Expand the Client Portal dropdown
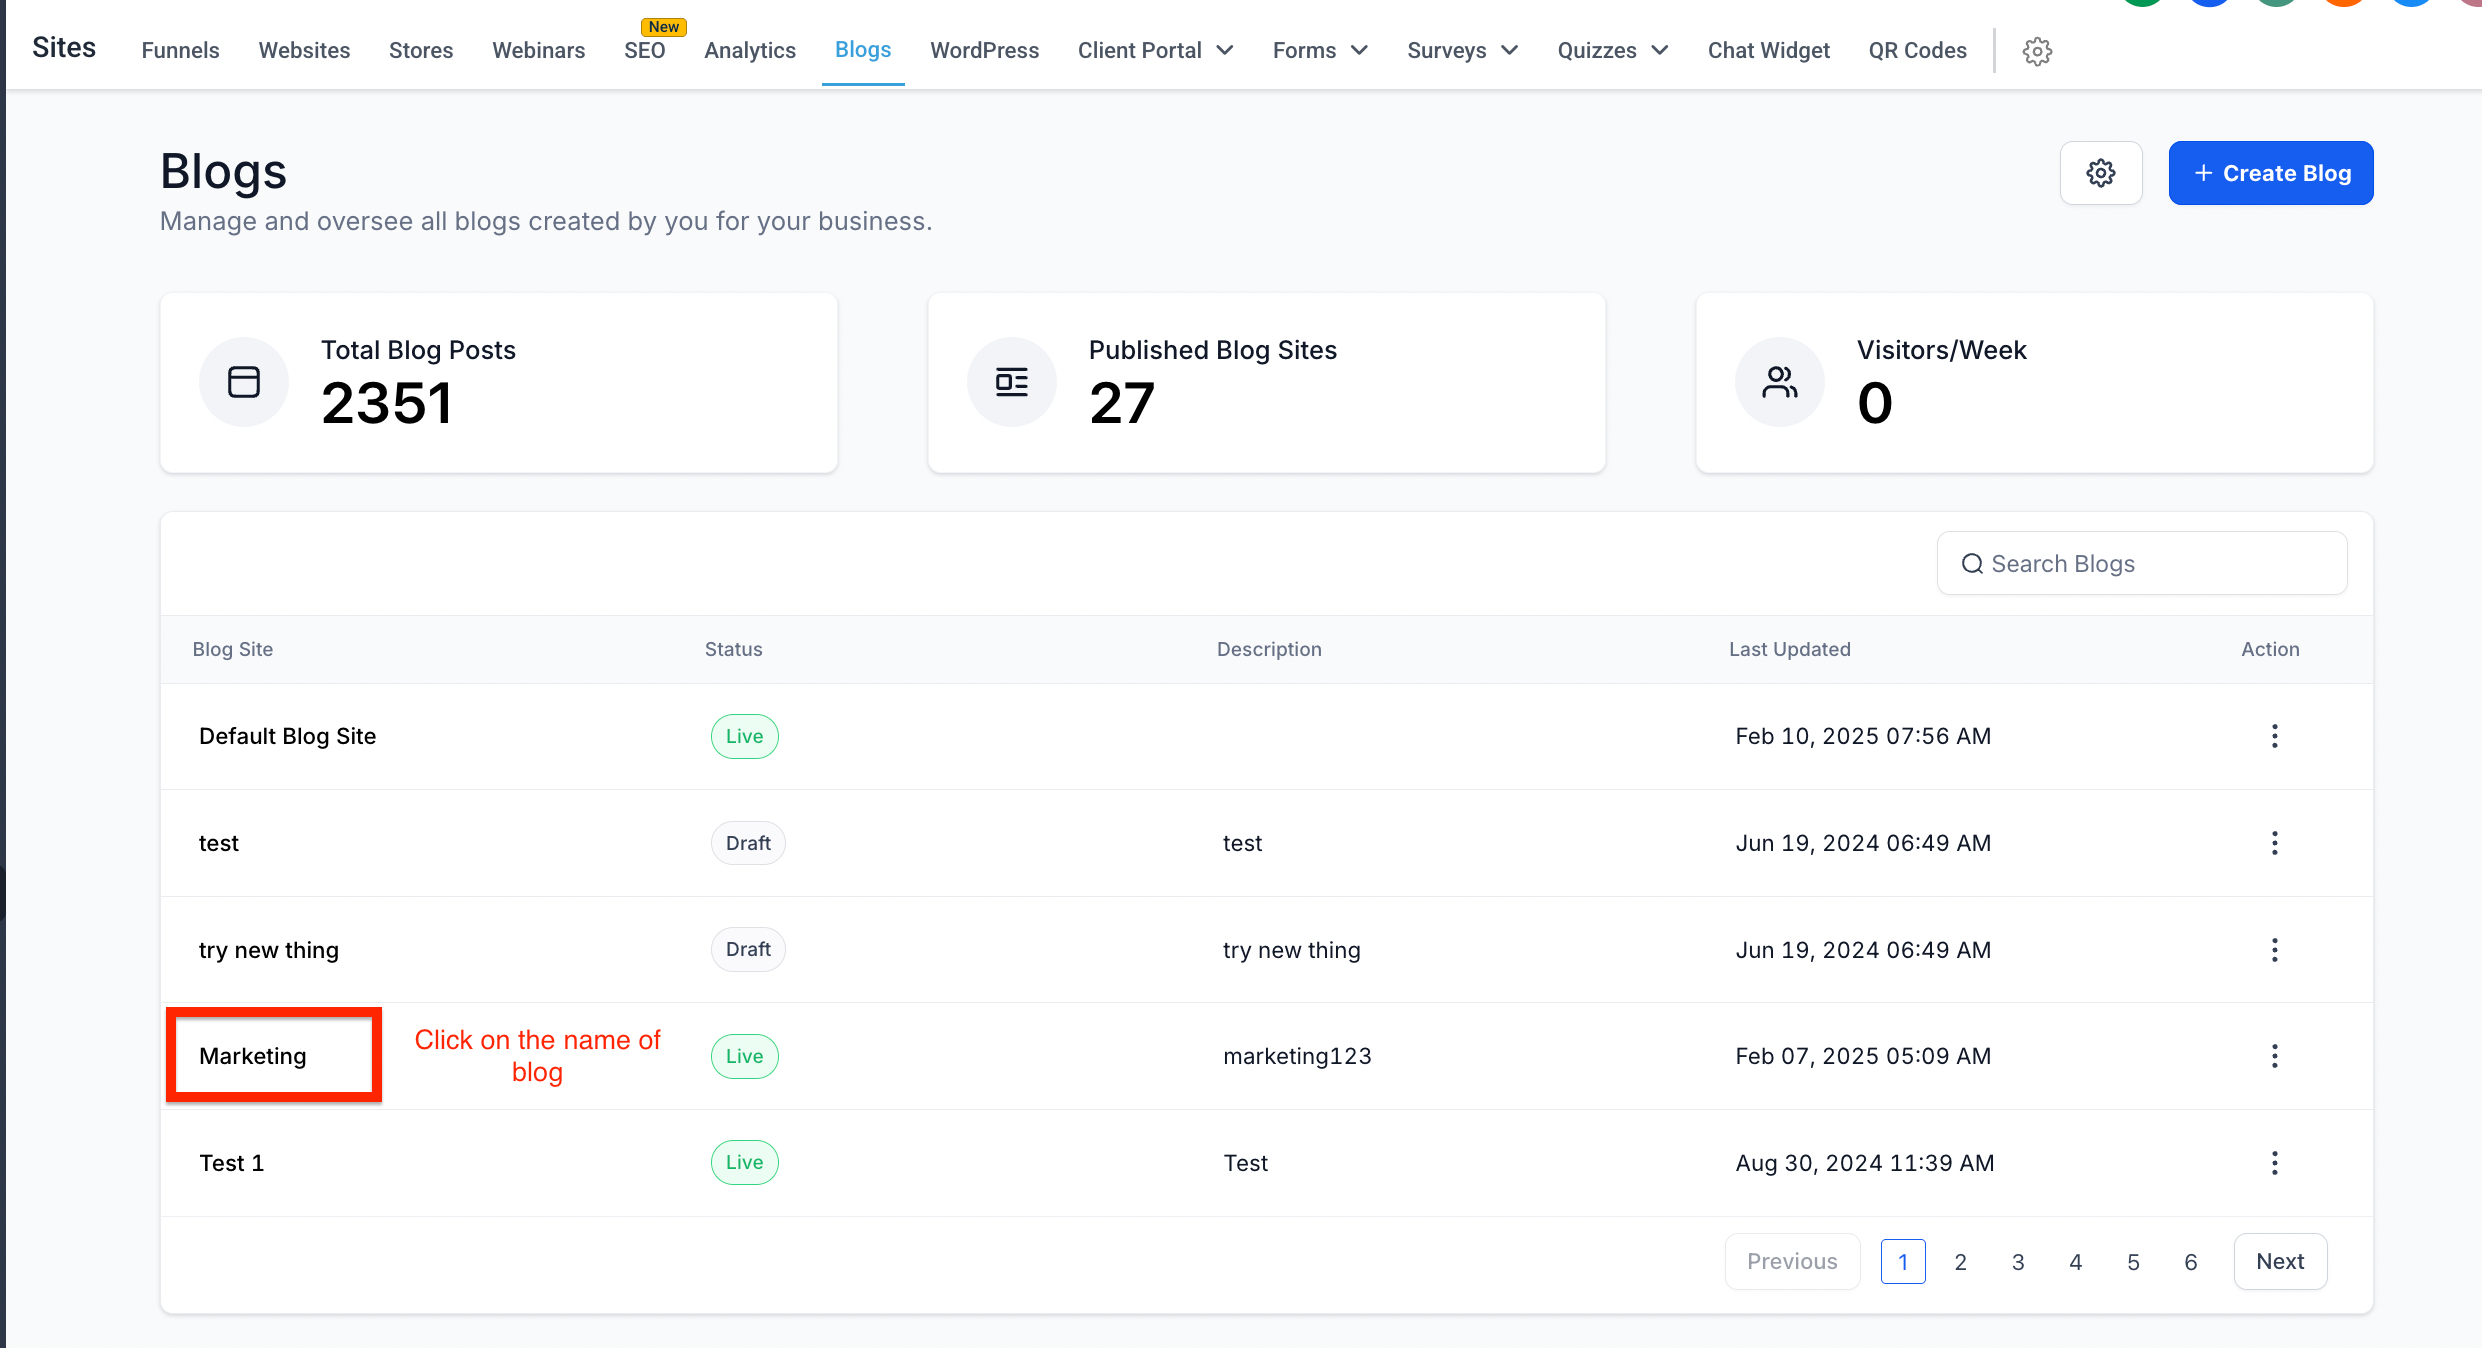Viewport: 2482px width, 1348px height. click(1155, 50)
